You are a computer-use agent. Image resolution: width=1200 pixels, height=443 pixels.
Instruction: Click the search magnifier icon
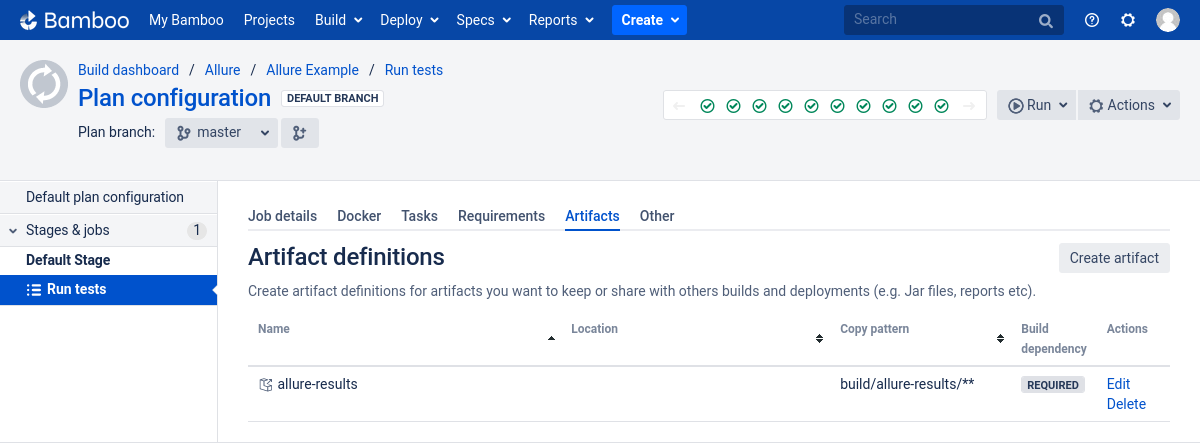click(1046, 20)
